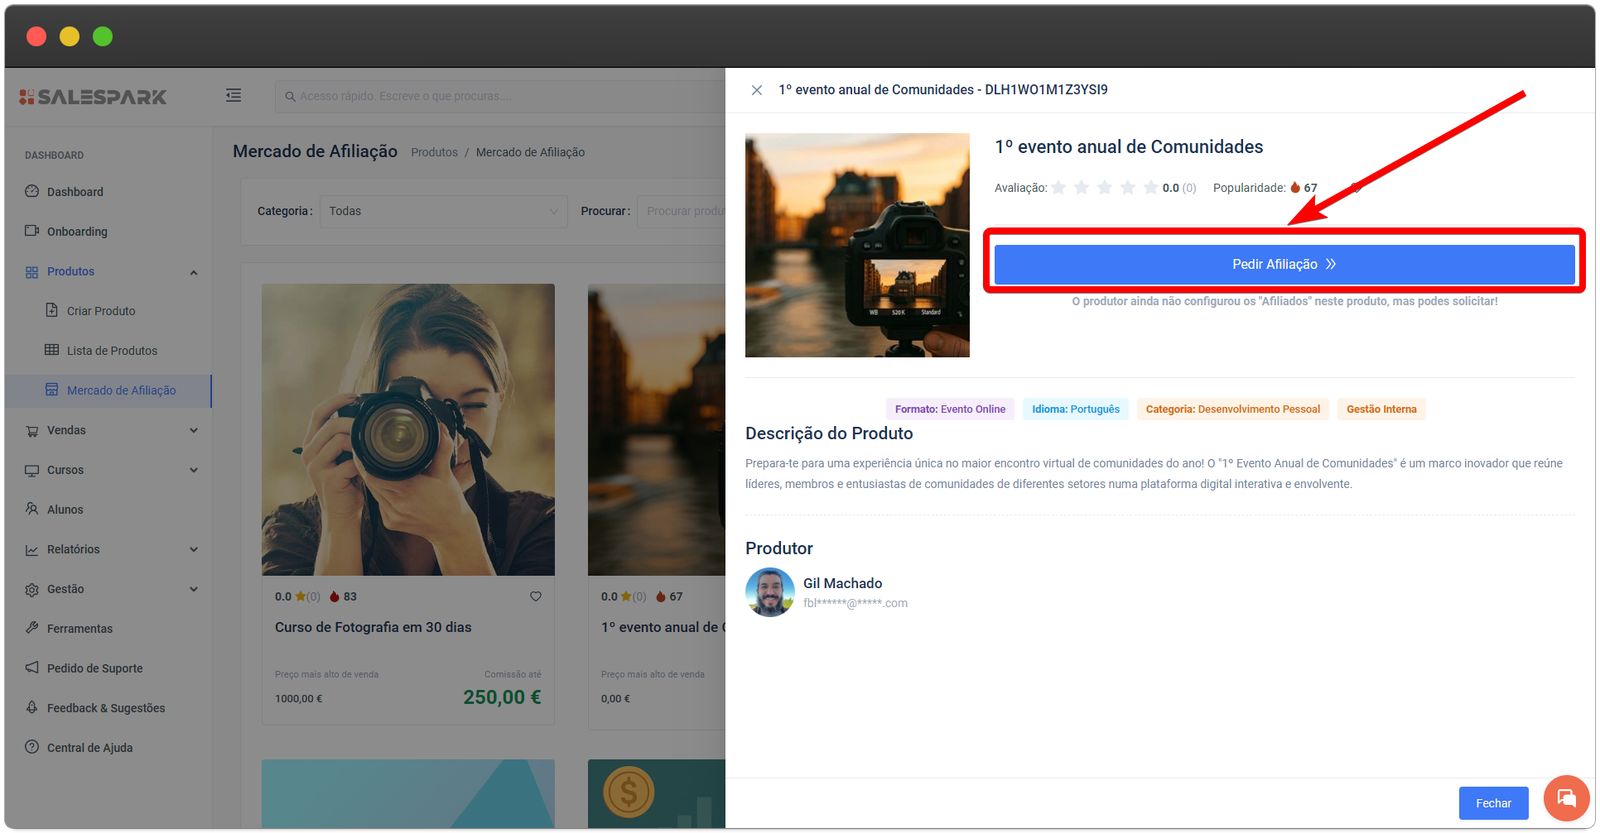Viewport: 1600px width, 833px height.
Task: Favorite the Curso de Fotografia heart icon
Action: click(x=535, y=596)
